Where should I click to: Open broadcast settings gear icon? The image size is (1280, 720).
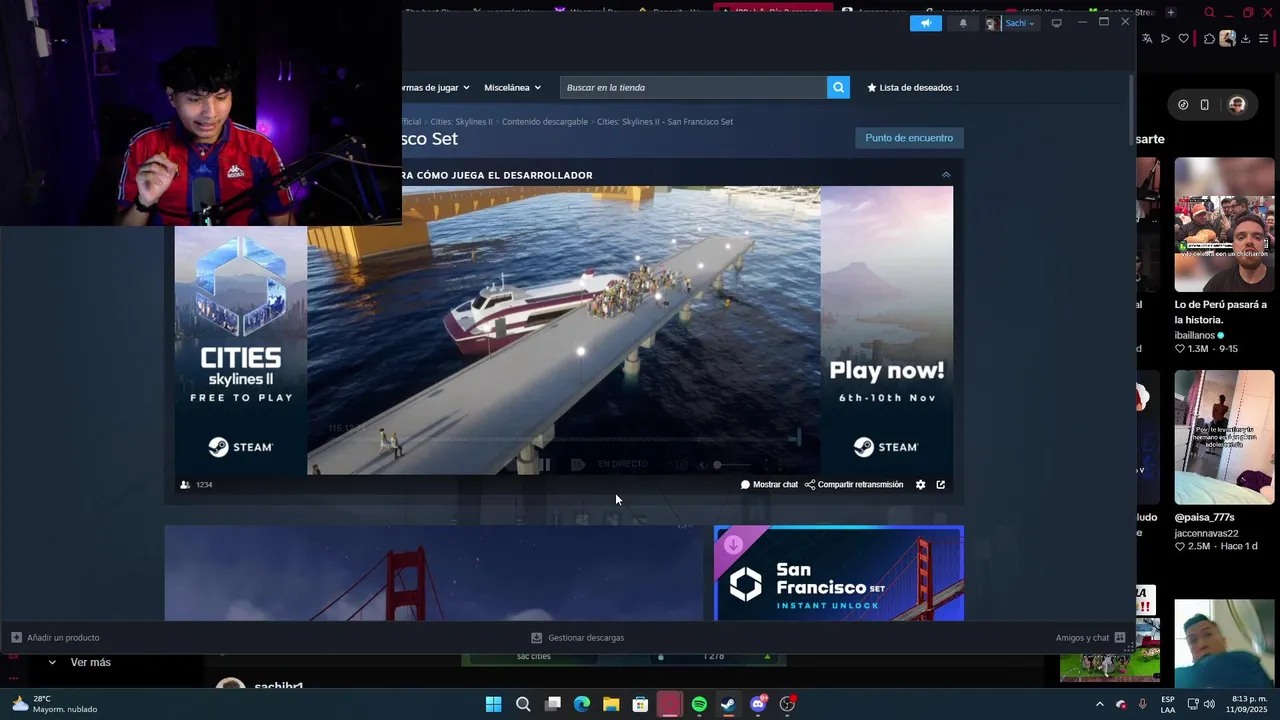click(x=921, y=485)
